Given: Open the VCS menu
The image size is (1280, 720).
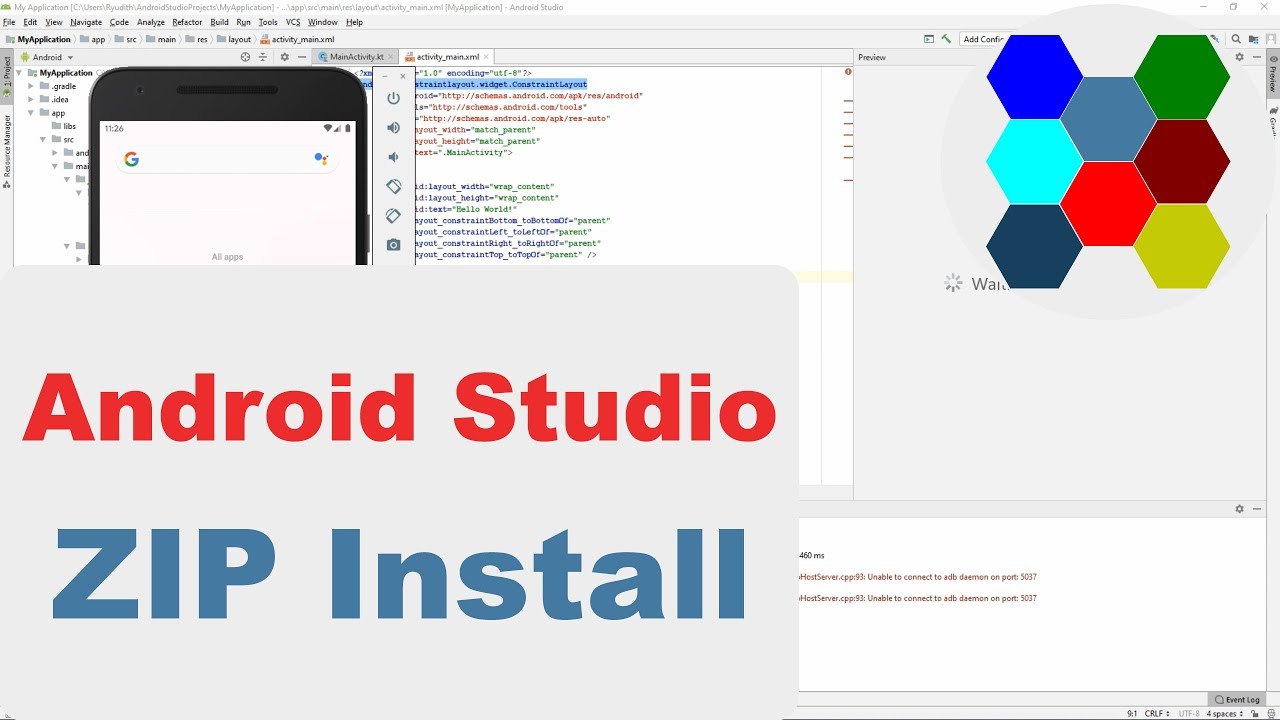Looking at the screenshot, I should coord(293,22).
